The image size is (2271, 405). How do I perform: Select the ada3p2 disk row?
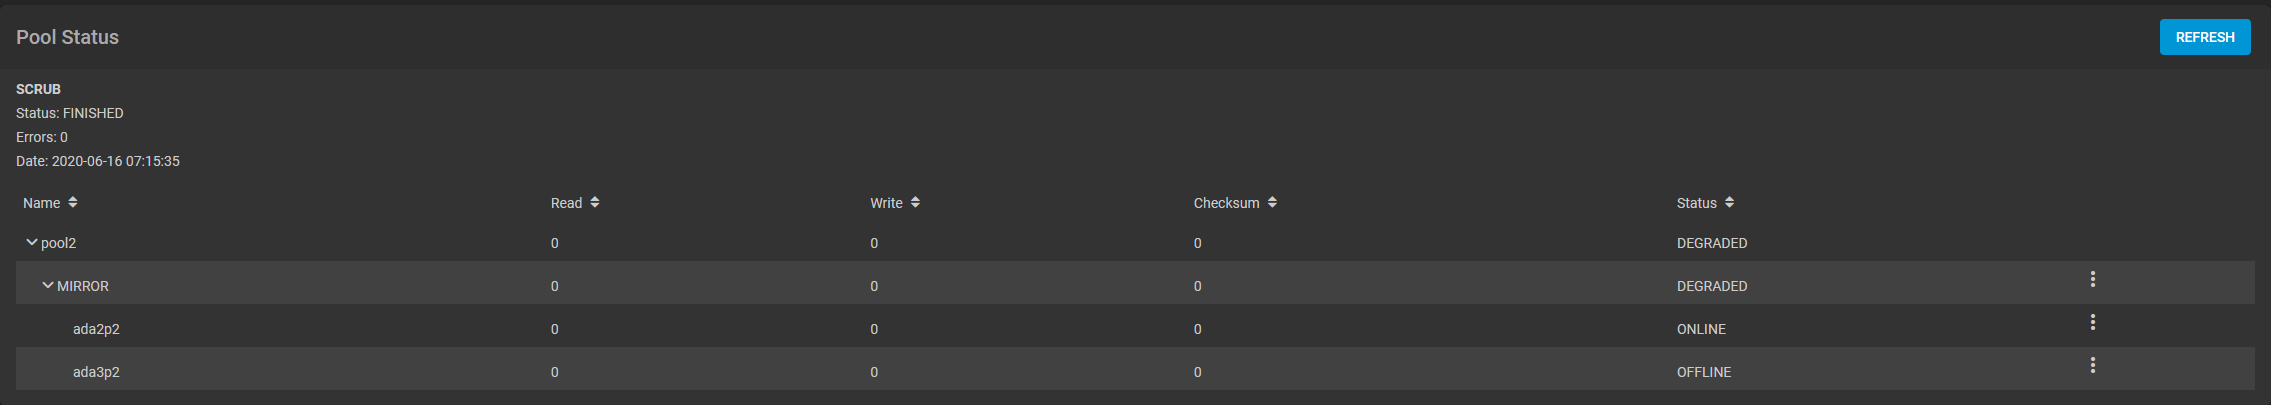96,372
